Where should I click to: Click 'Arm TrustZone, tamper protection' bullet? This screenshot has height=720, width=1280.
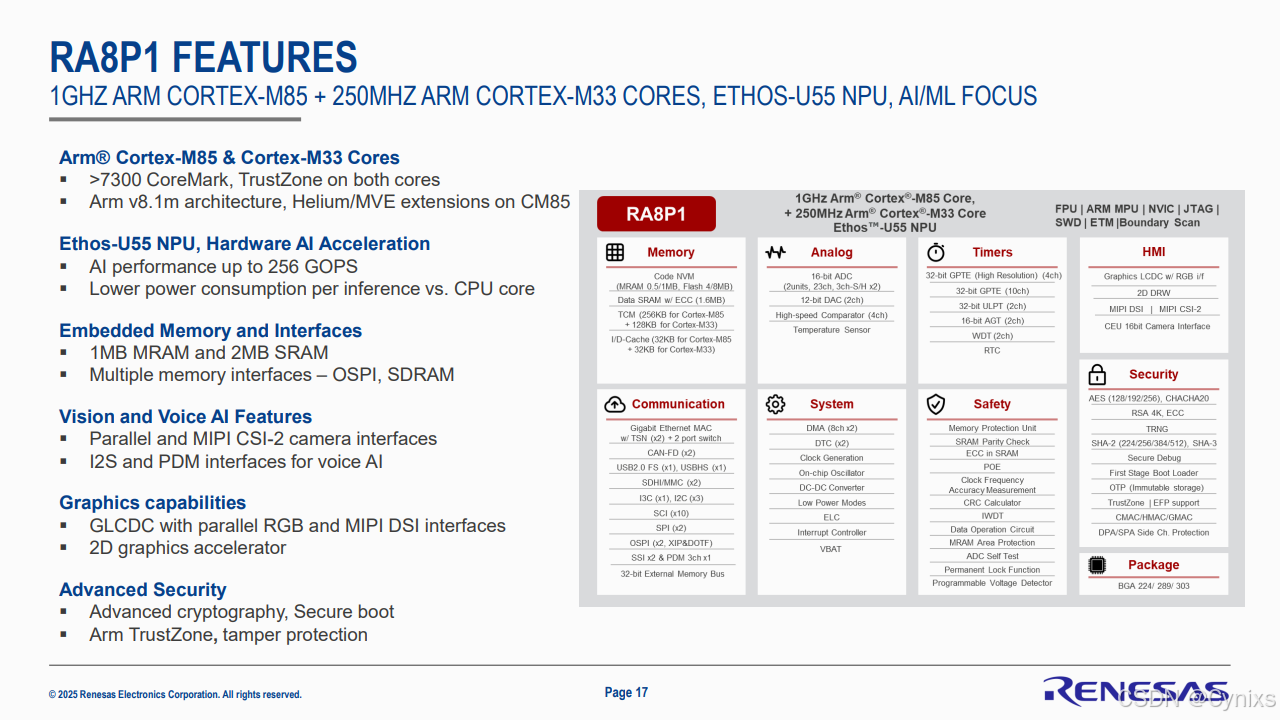tap(228, 635)
